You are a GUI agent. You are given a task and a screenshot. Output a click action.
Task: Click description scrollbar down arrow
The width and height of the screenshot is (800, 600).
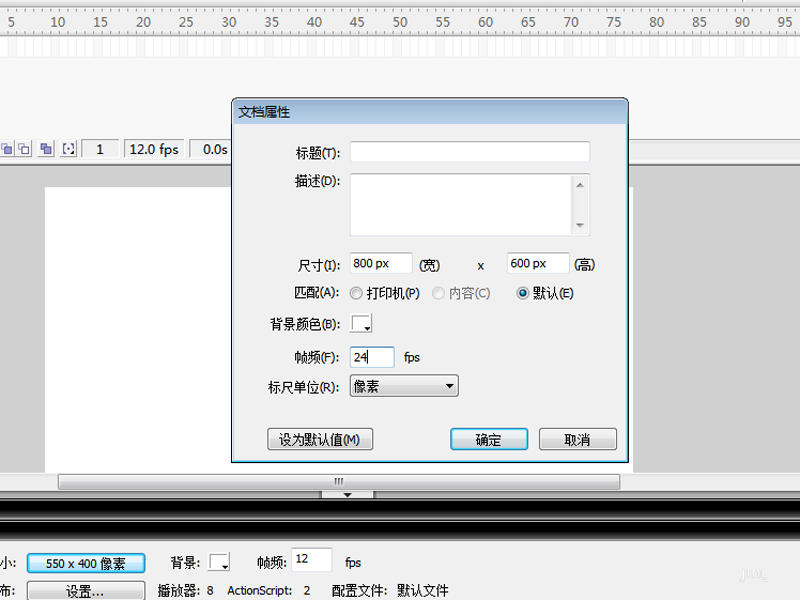580,226
